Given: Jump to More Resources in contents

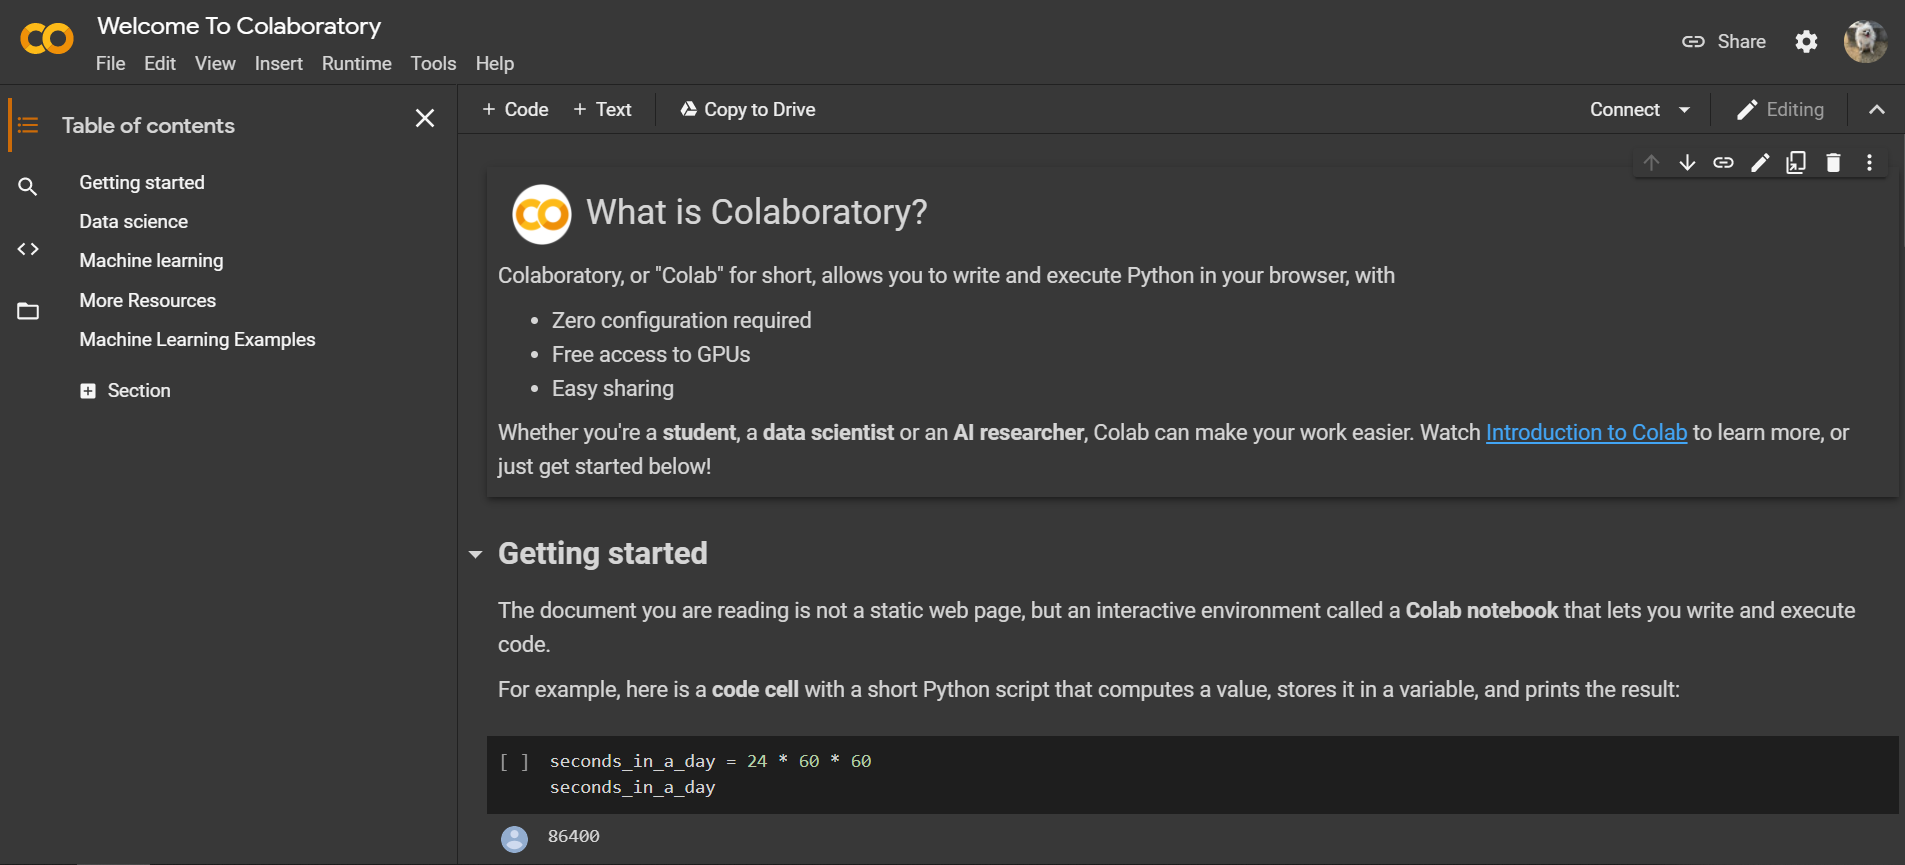Looking at the screenshot, I should tap(148, 301).
